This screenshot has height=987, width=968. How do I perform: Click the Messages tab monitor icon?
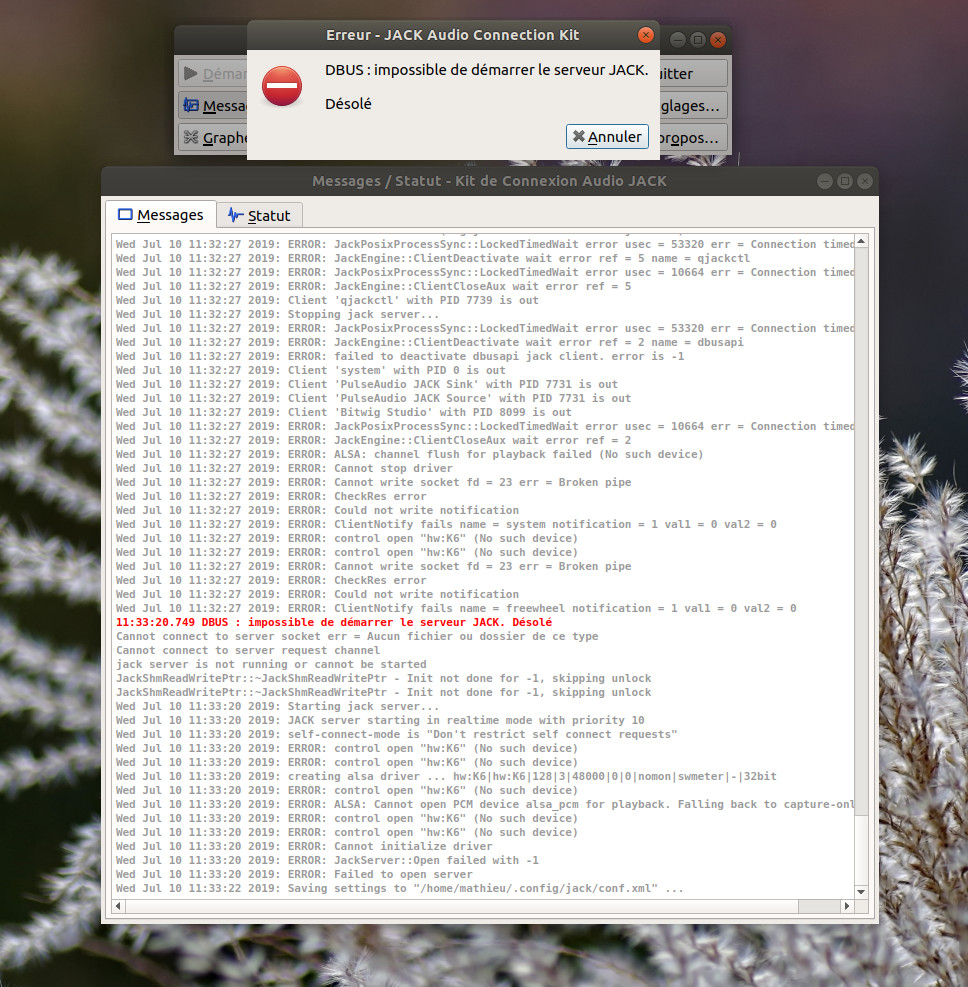click(x=125, y=215)
